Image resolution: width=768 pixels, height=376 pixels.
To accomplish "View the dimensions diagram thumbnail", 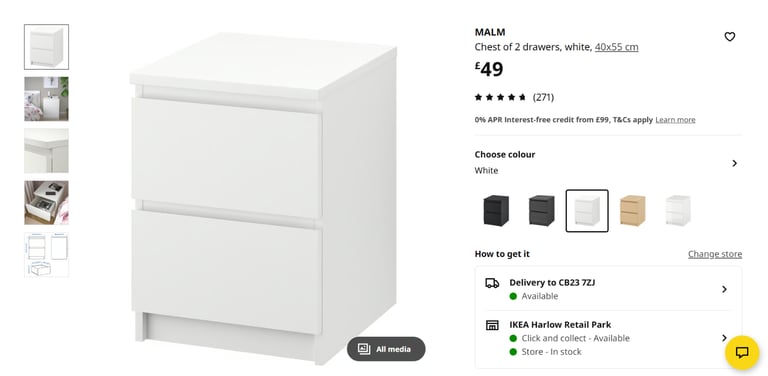I will tap(47, 255).
